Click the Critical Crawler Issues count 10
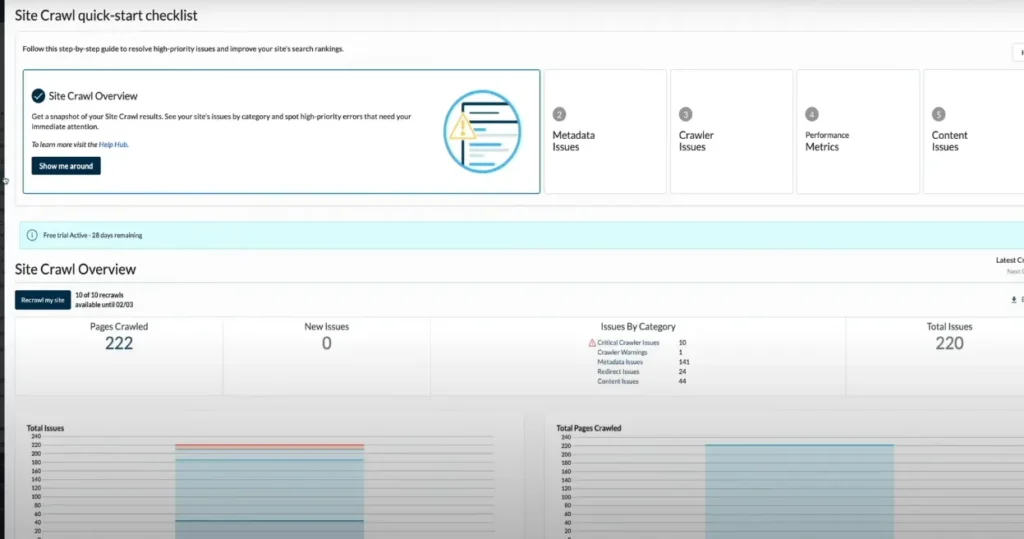Screen dimensions: 1024x539 point(682,342)
